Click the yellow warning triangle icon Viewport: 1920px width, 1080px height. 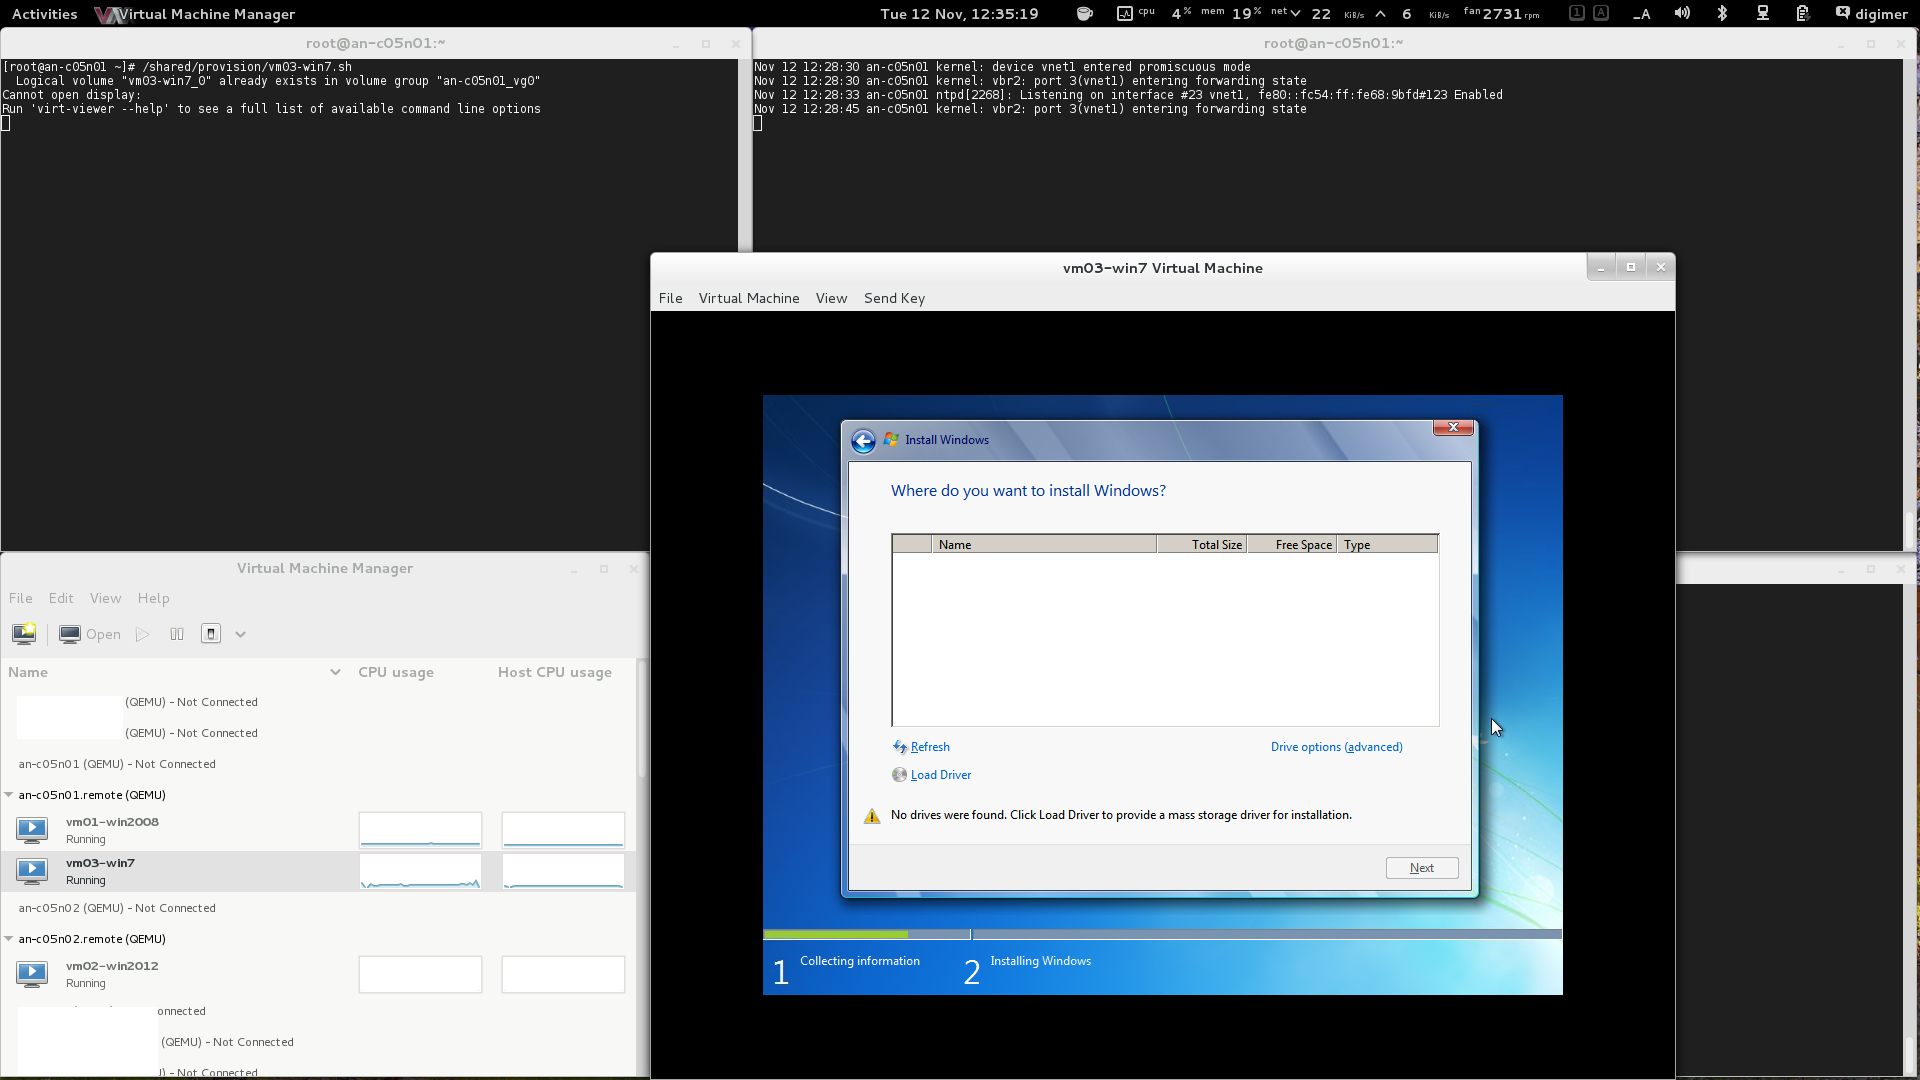(872, 816)
